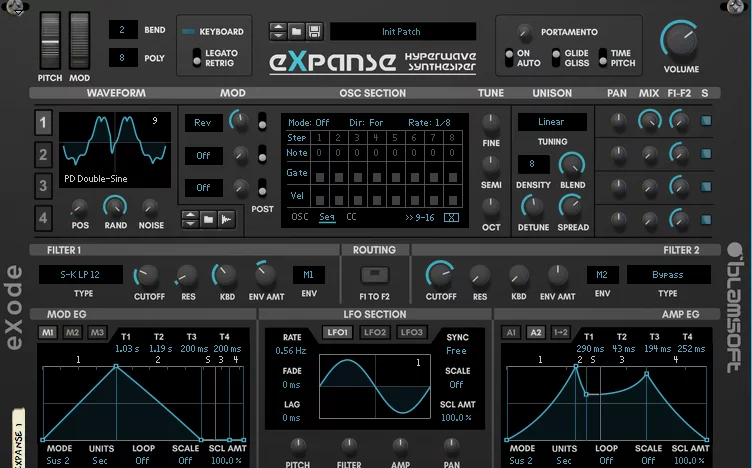This screenshot has height=468, width=752.
Task: Click the Init Patch name display
Action: click(403, 32)
